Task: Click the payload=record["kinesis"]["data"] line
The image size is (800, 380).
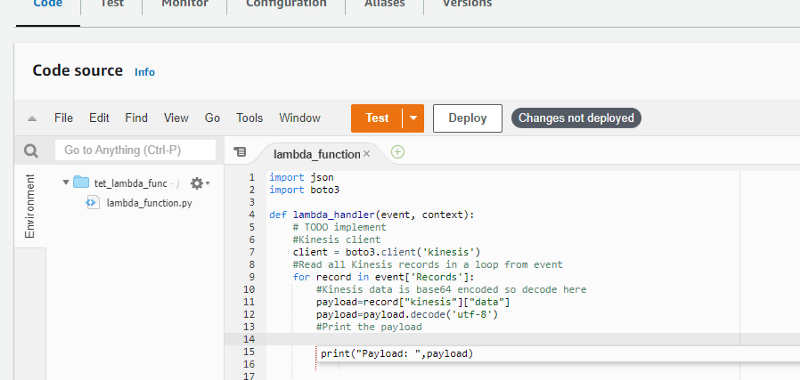Action: (413, 302)
